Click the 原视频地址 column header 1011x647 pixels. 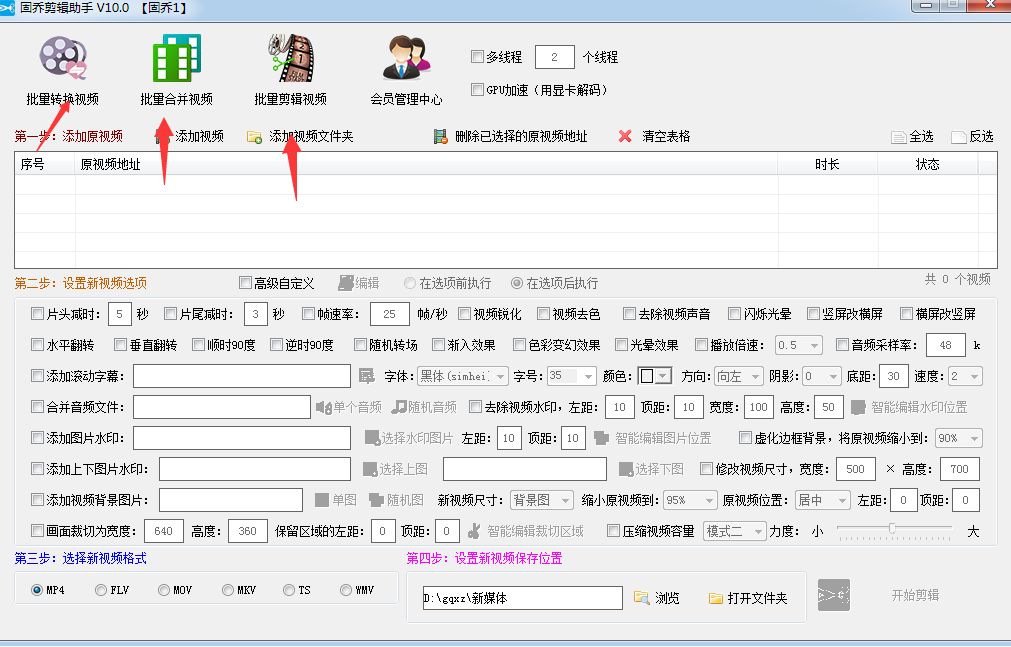[426, 164]
